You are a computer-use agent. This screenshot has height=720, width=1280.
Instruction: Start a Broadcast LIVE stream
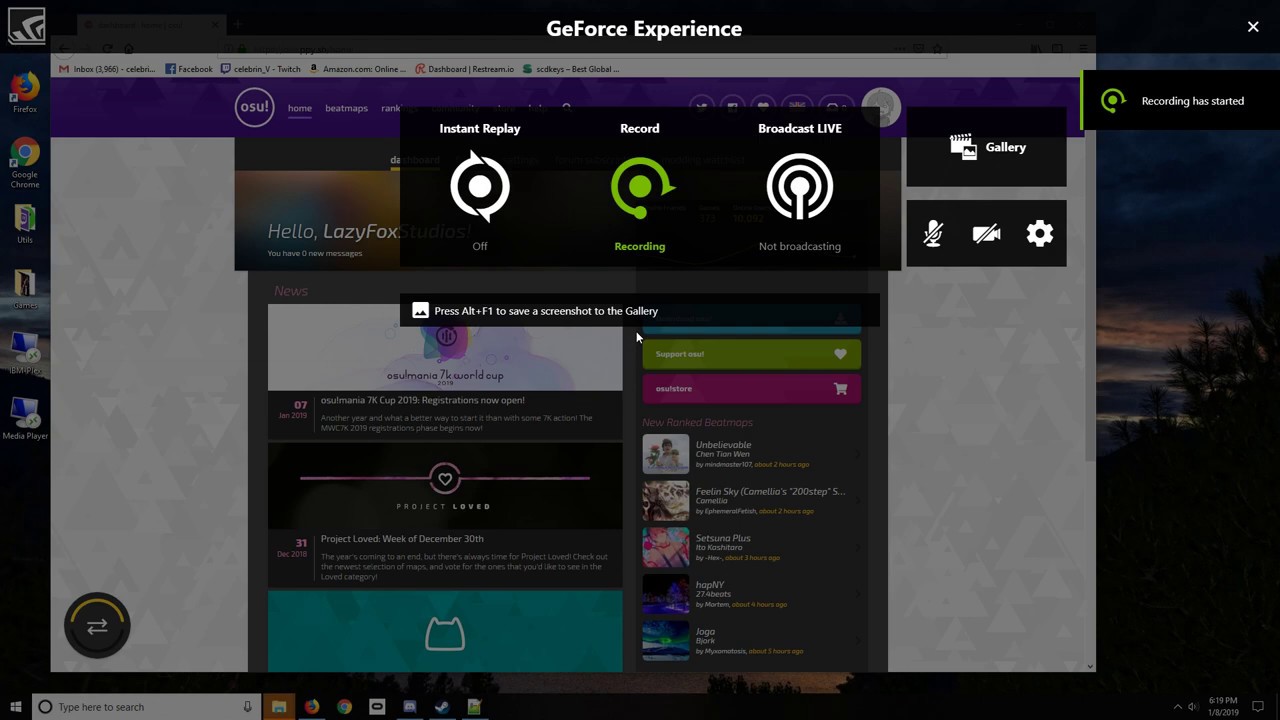tap(800, 187)
